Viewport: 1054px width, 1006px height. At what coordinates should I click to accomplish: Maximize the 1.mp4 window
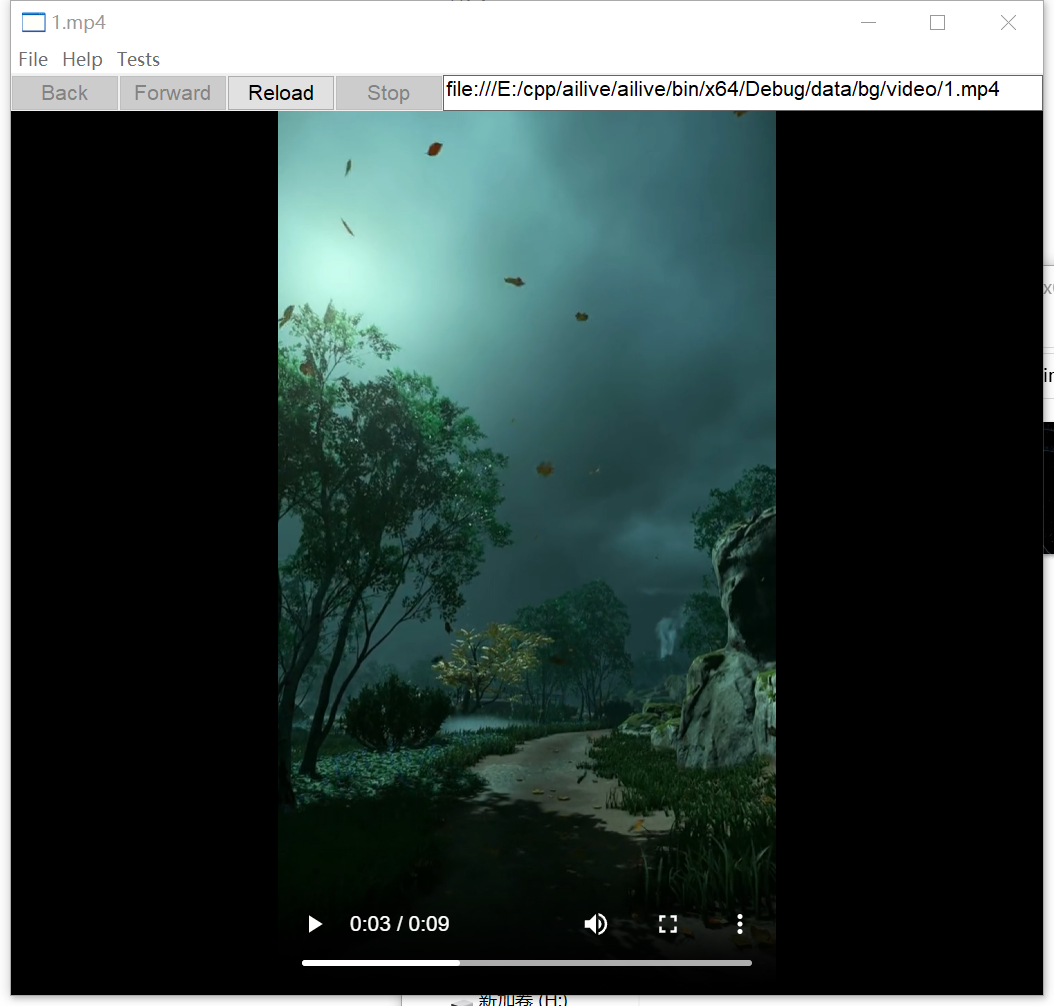(937, 23)
